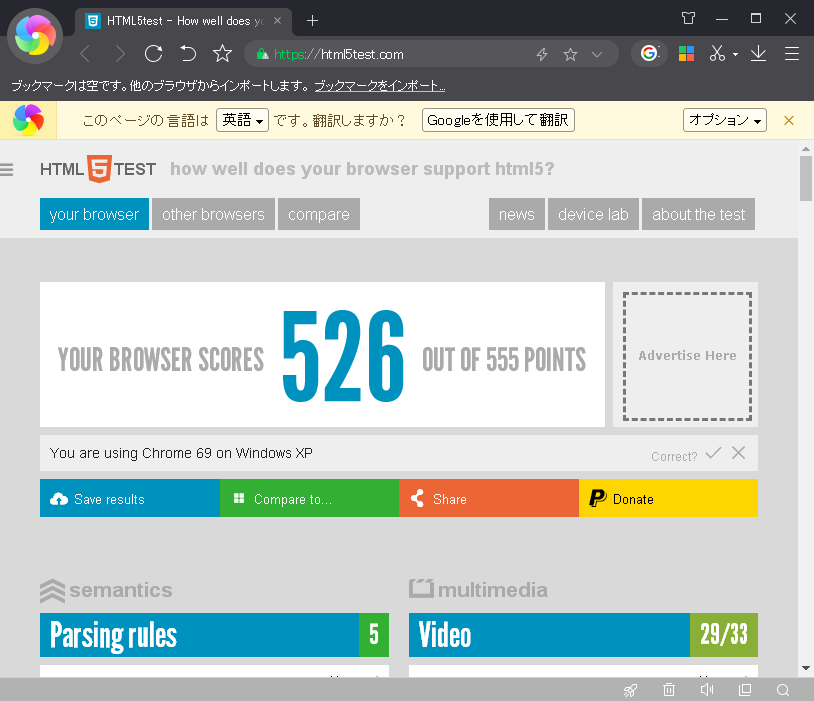The image size is (814, 701).
Task: Click the colorful grid extension icon
Action: pos(686,53)
